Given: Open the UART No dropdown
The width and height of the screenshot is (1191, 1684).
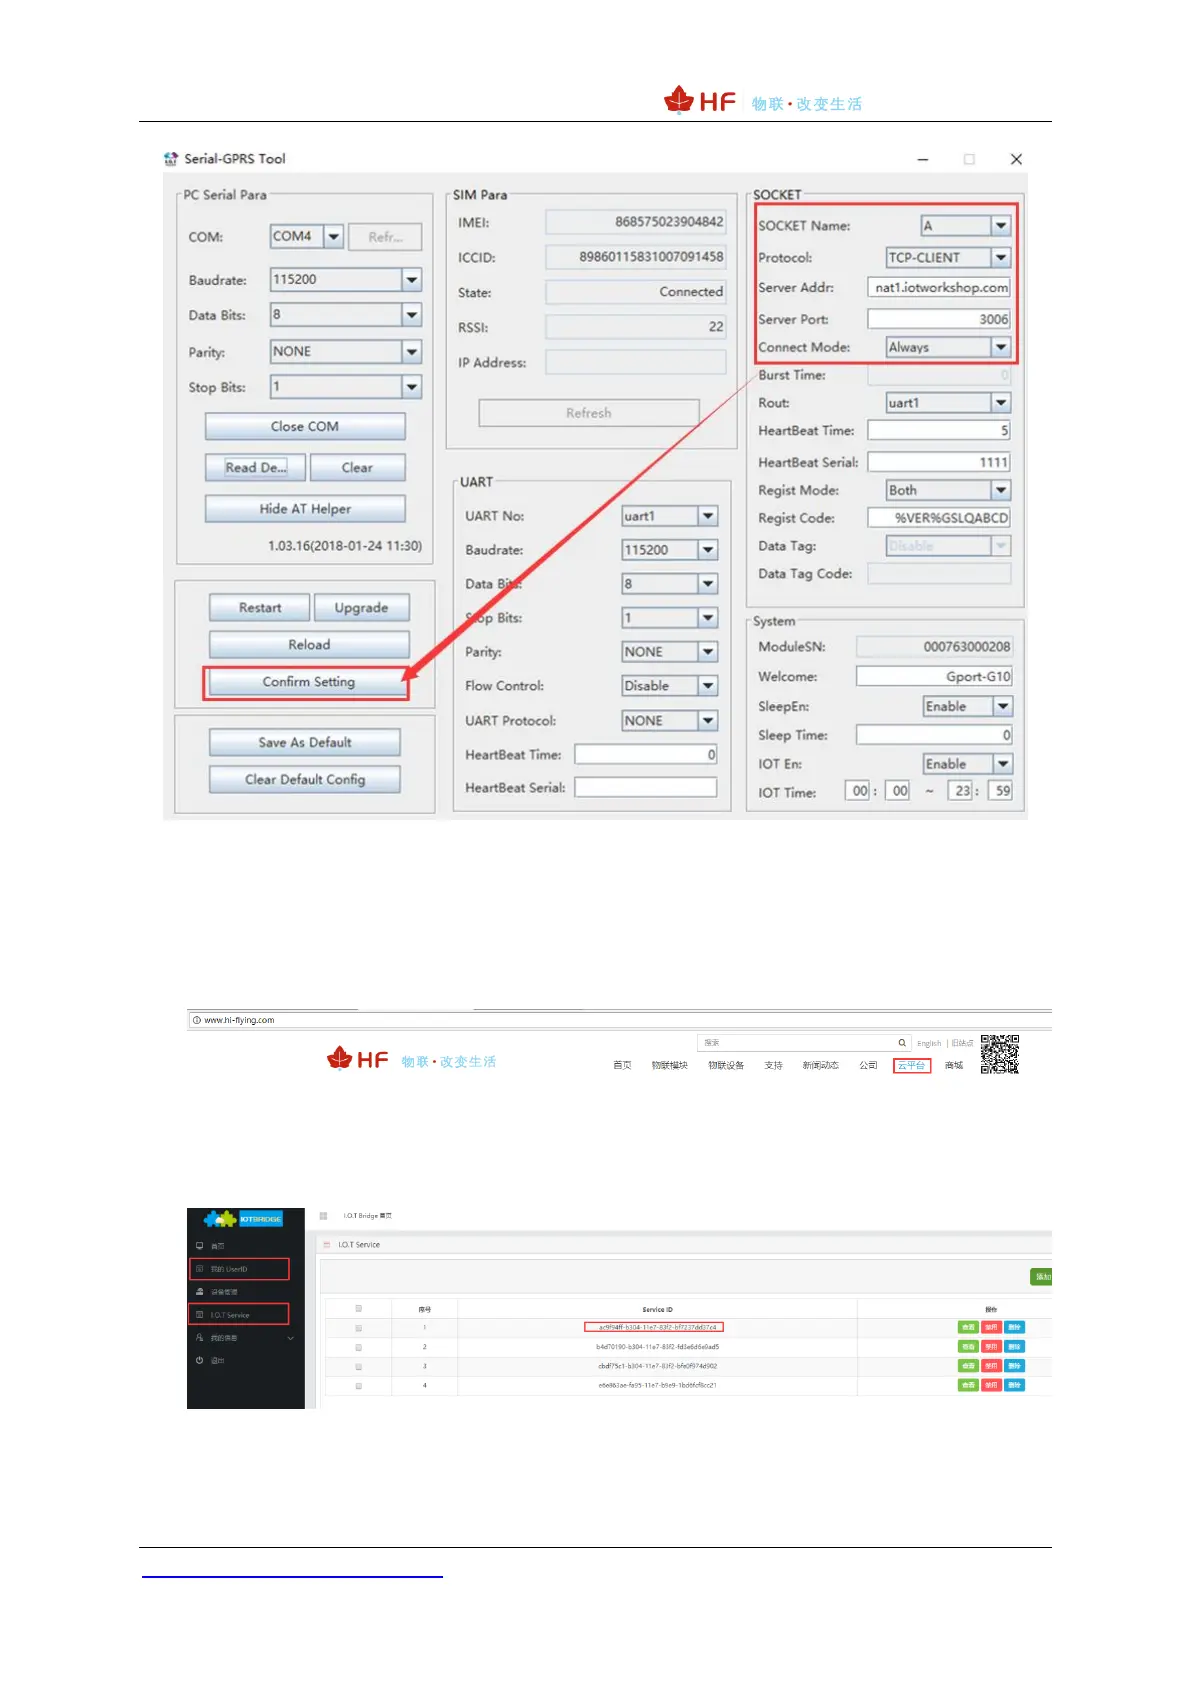Looking at the screenshot, I should (x=708, y=516).
